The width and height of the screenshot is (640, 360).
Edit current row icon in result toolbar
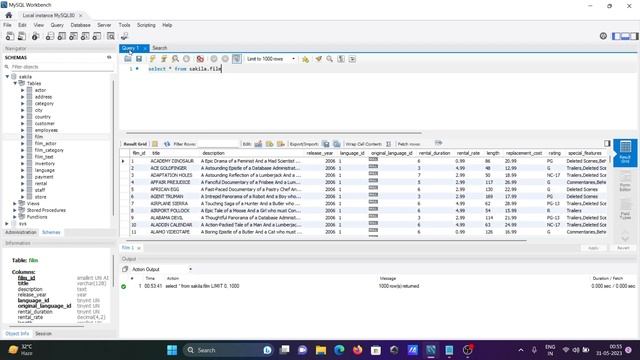[x=258, y=144]
